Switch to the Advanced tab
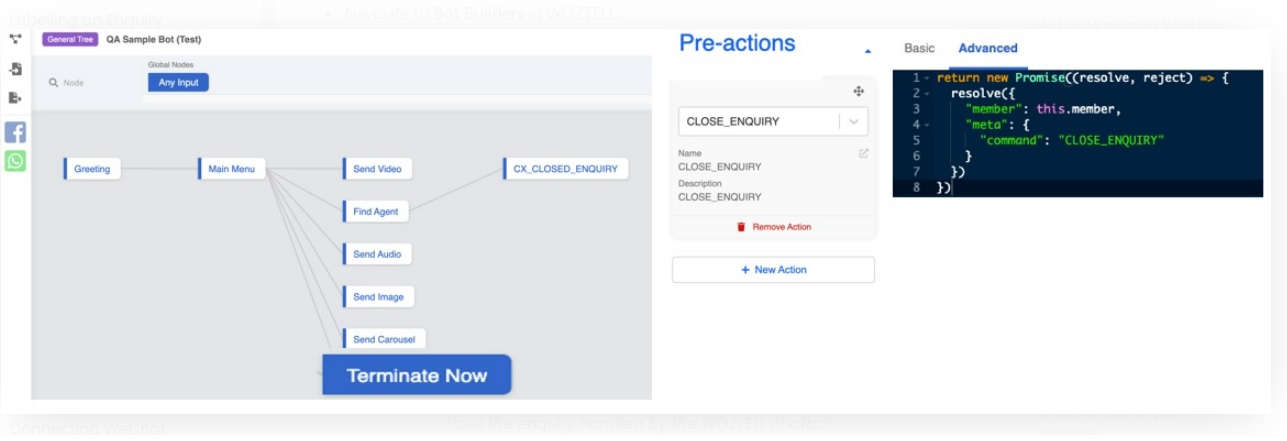 [987, 48]
